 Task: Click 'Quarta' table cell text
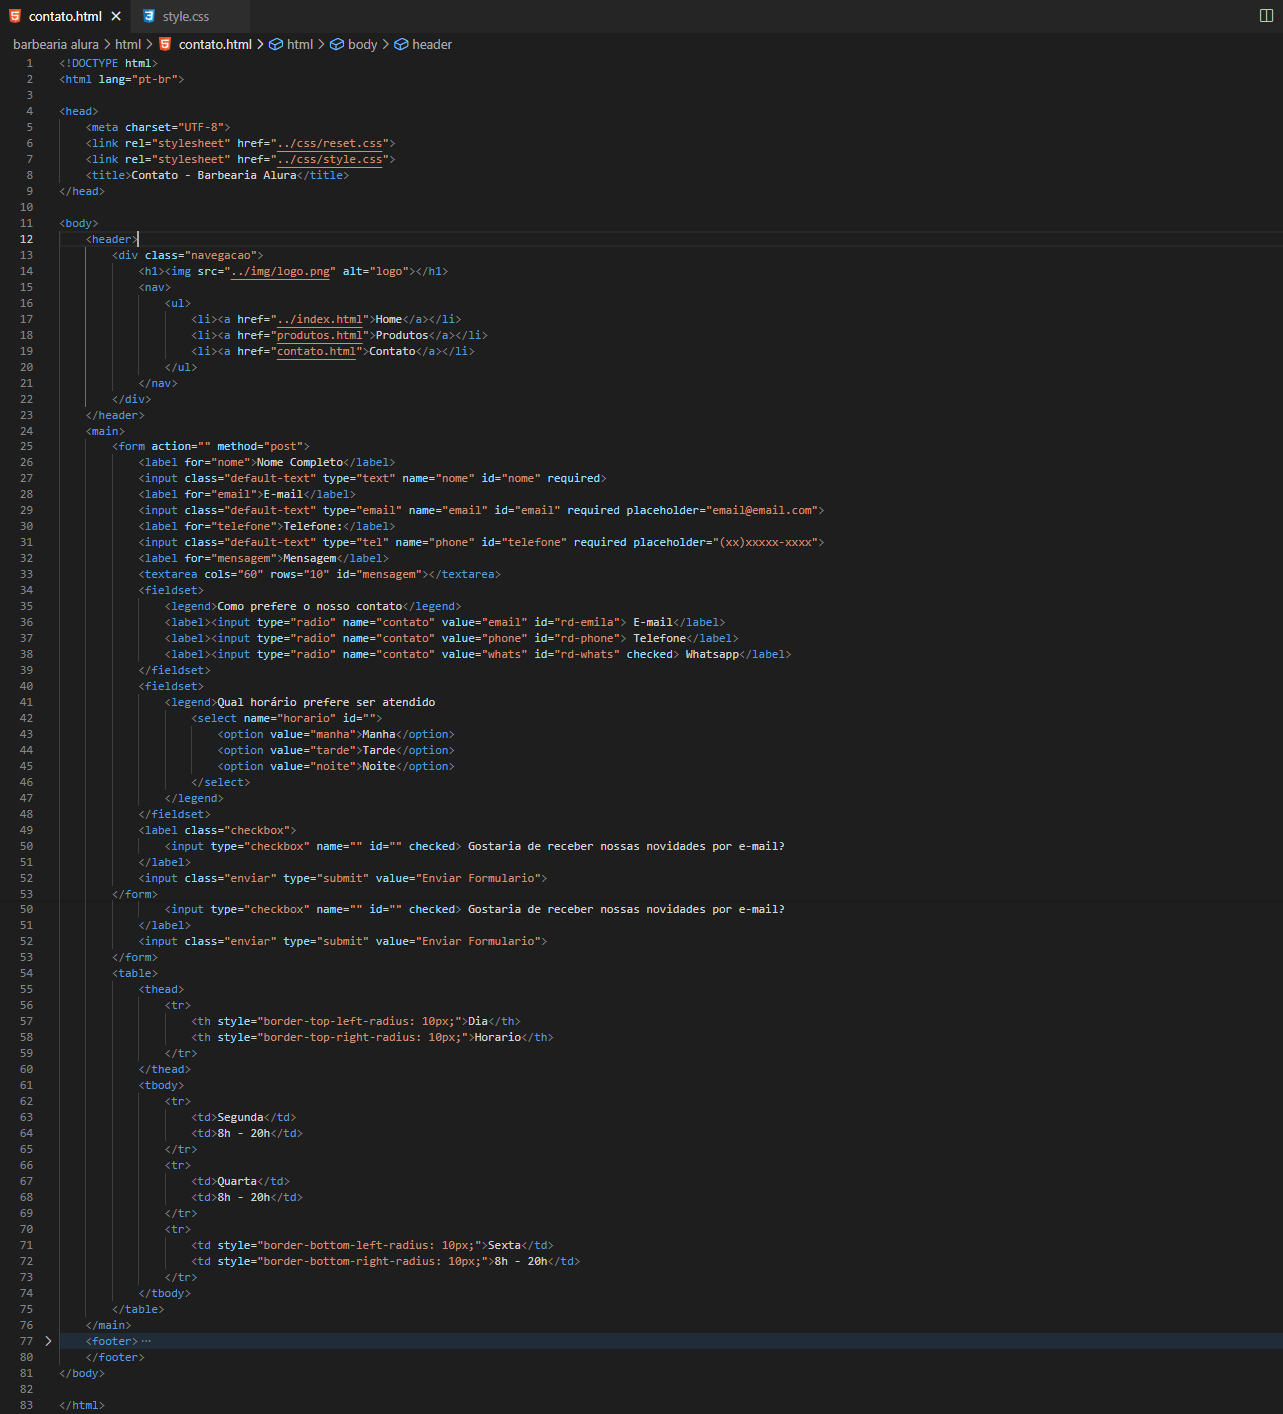[x=237, y=1181]
